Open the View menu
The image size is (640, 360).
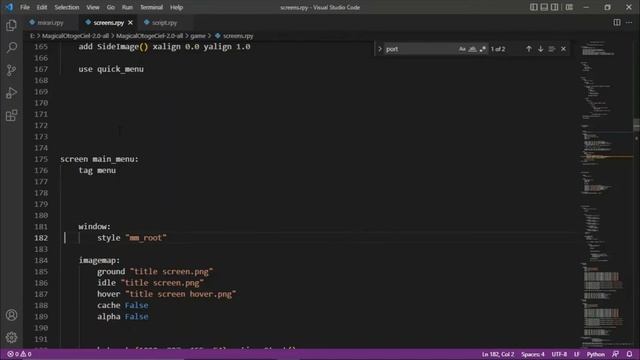pyautogui.click(x=93, y=7)
